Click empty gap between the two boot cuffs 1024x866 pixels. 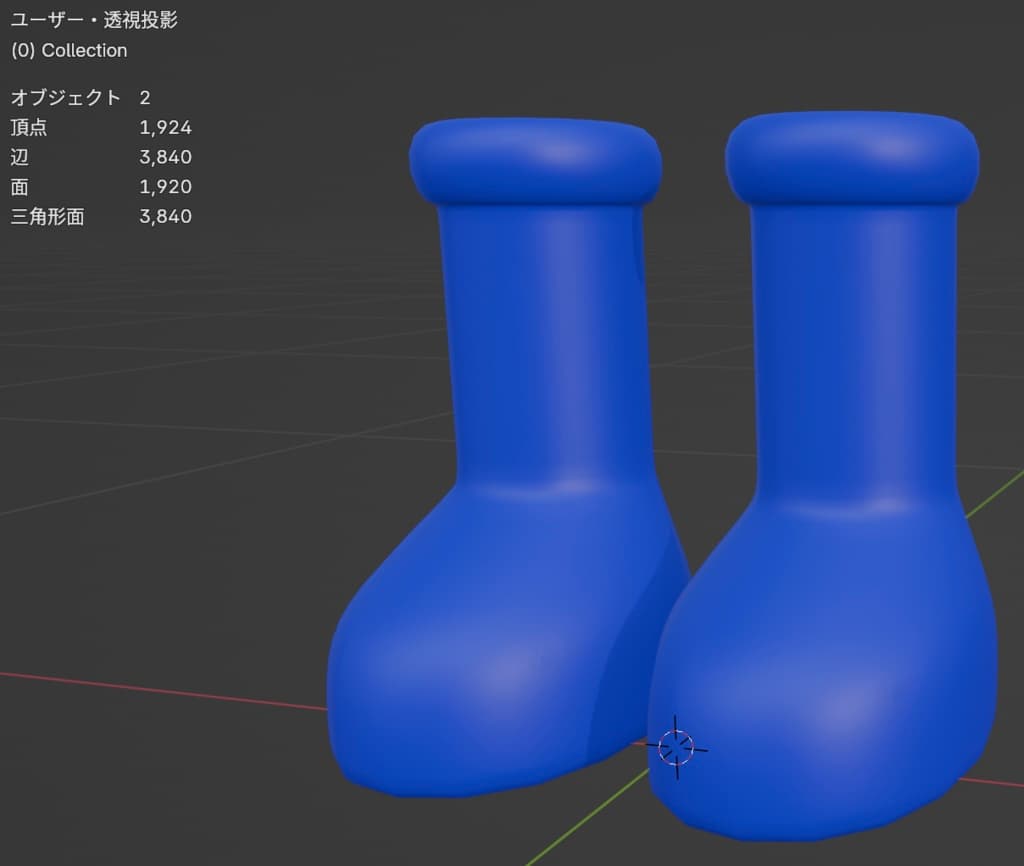point(693,160)
